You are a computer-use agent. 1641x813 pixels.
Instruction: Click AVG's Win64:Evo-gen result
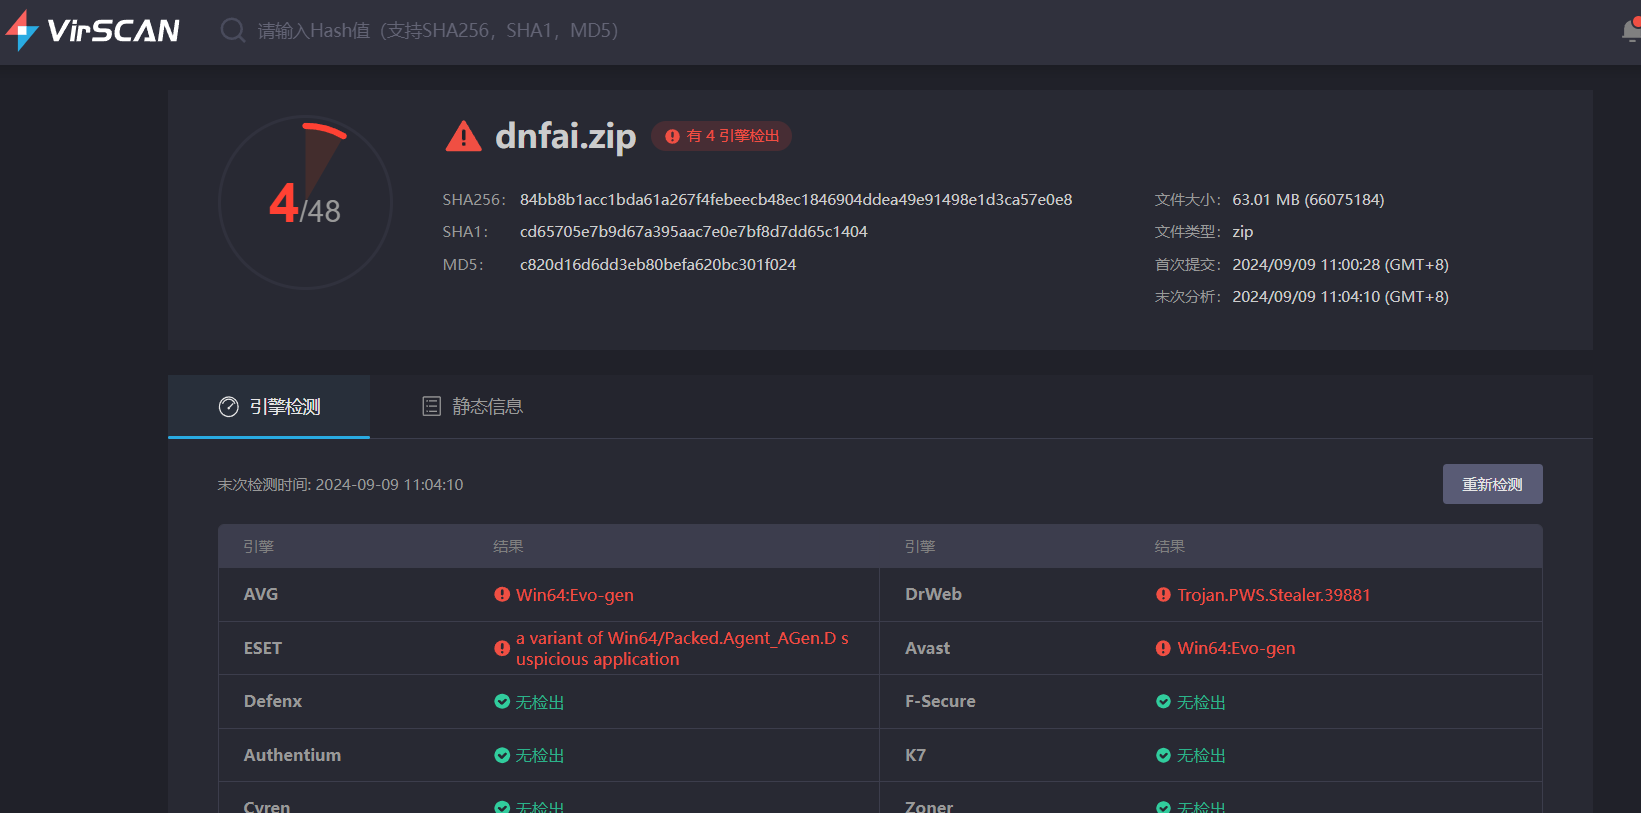(x=575, y=595)
